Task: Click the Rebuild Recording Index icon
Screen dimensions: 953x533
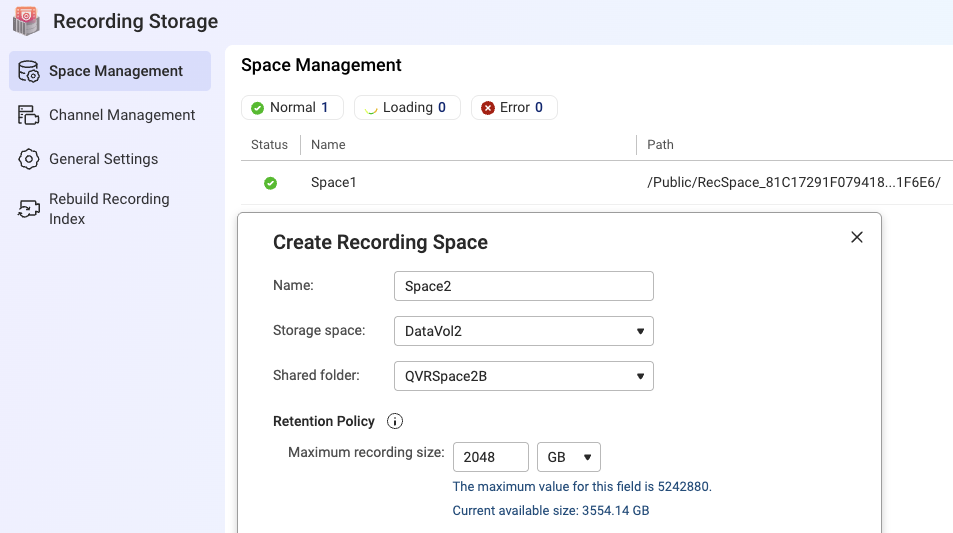Action: point(29,209)
